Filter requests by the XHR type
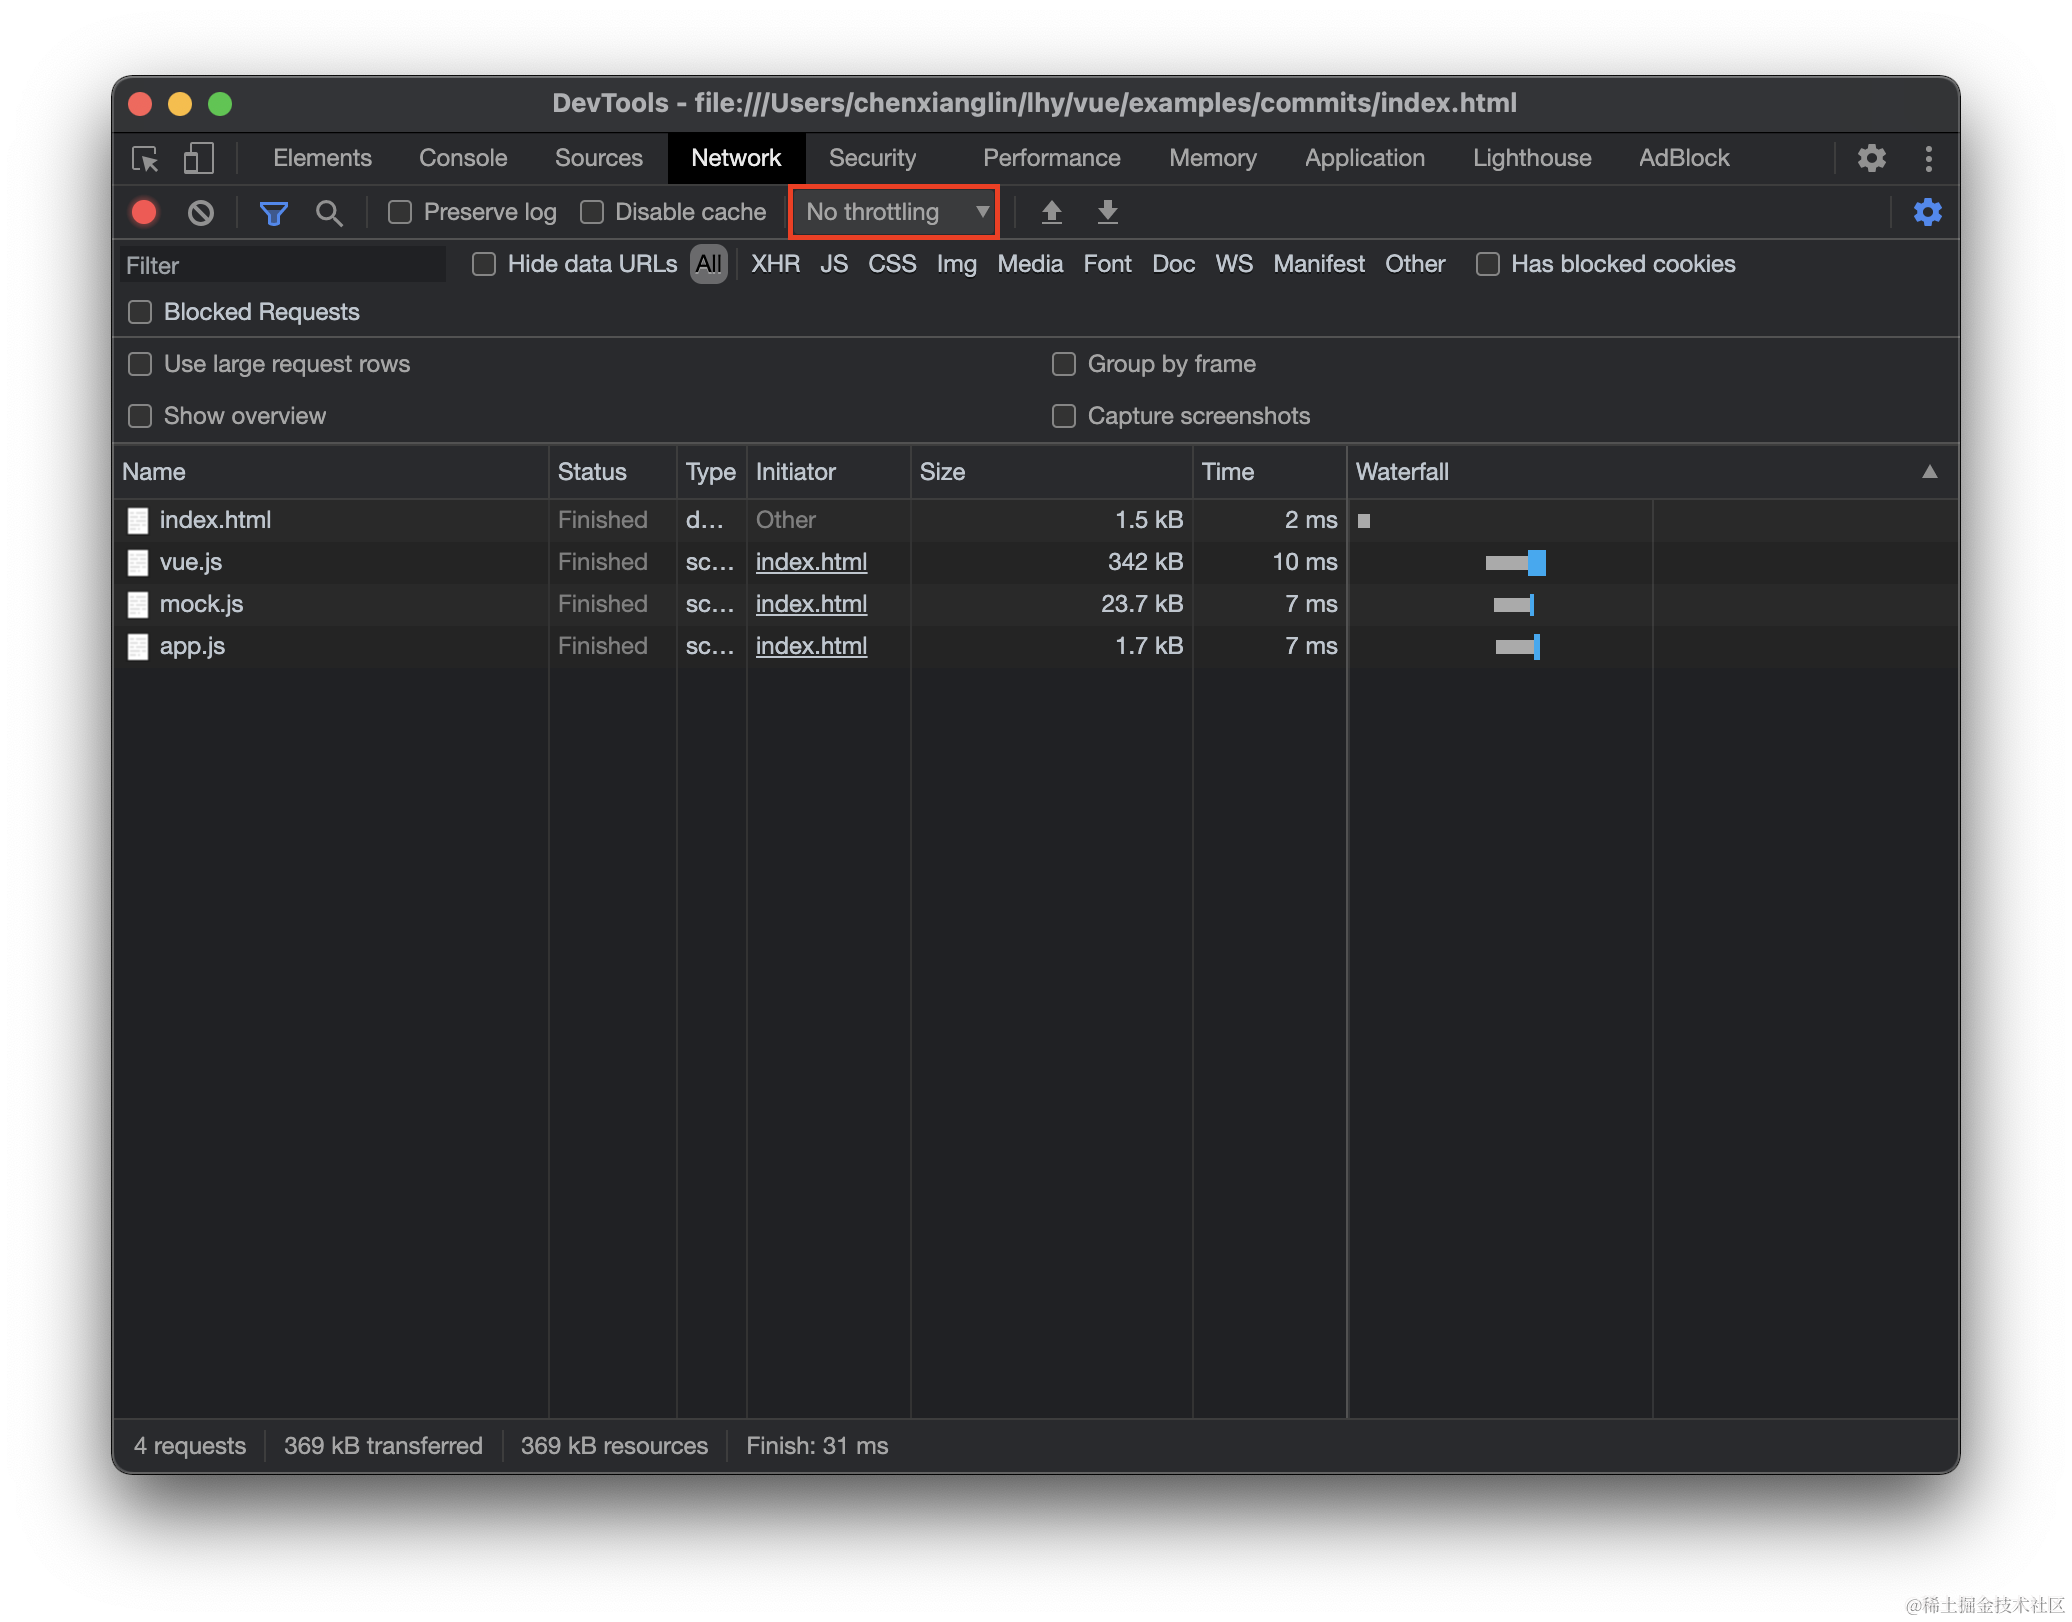The height and width of the screenshot is (1622, 2072). pyautogui.click(x=775, y=264)
